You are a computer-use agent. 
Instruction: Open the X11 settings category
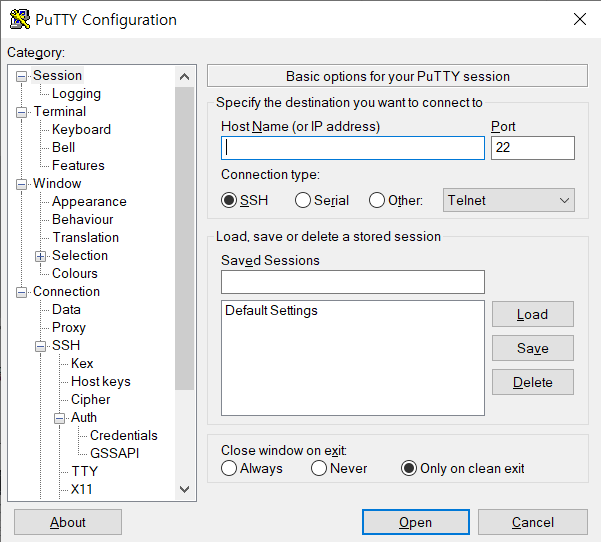(x=82, y=489)
